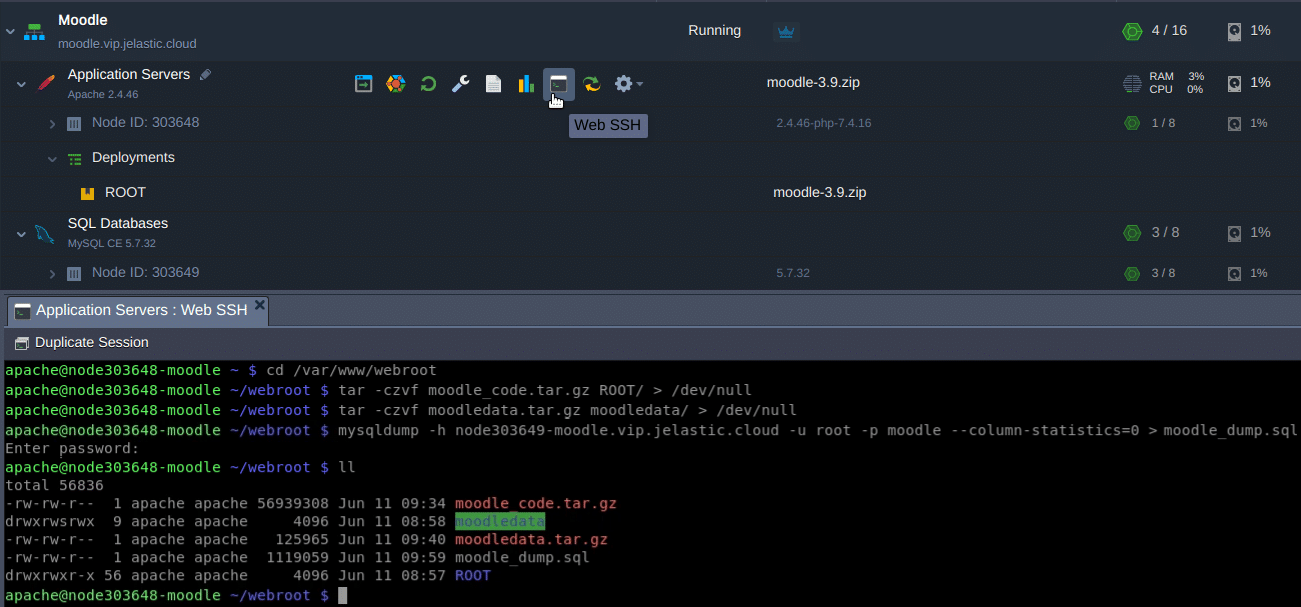Click the Enter password: terminal line

(72, 448)
